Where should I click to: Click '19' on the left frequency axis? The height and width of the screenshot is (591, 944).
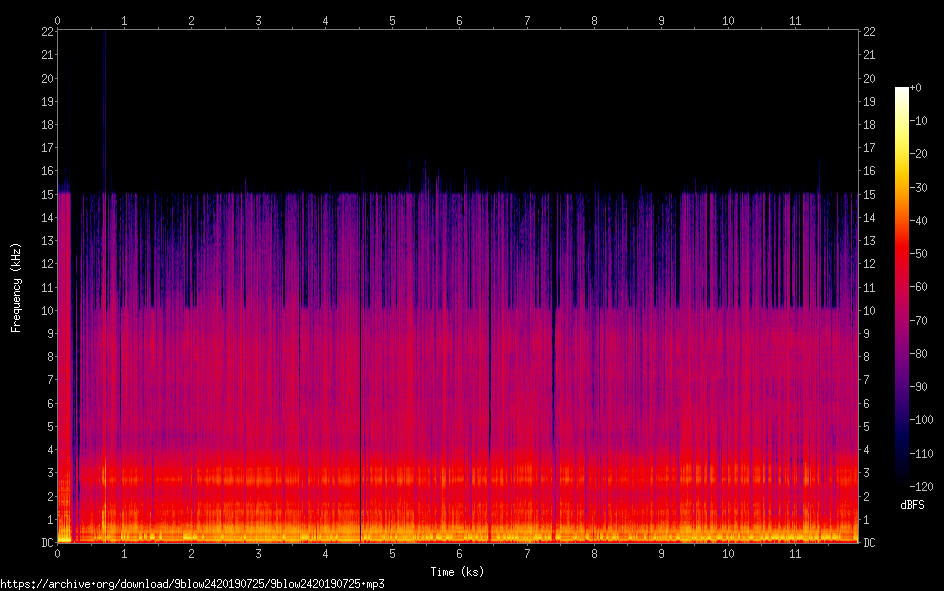point(48,102)
